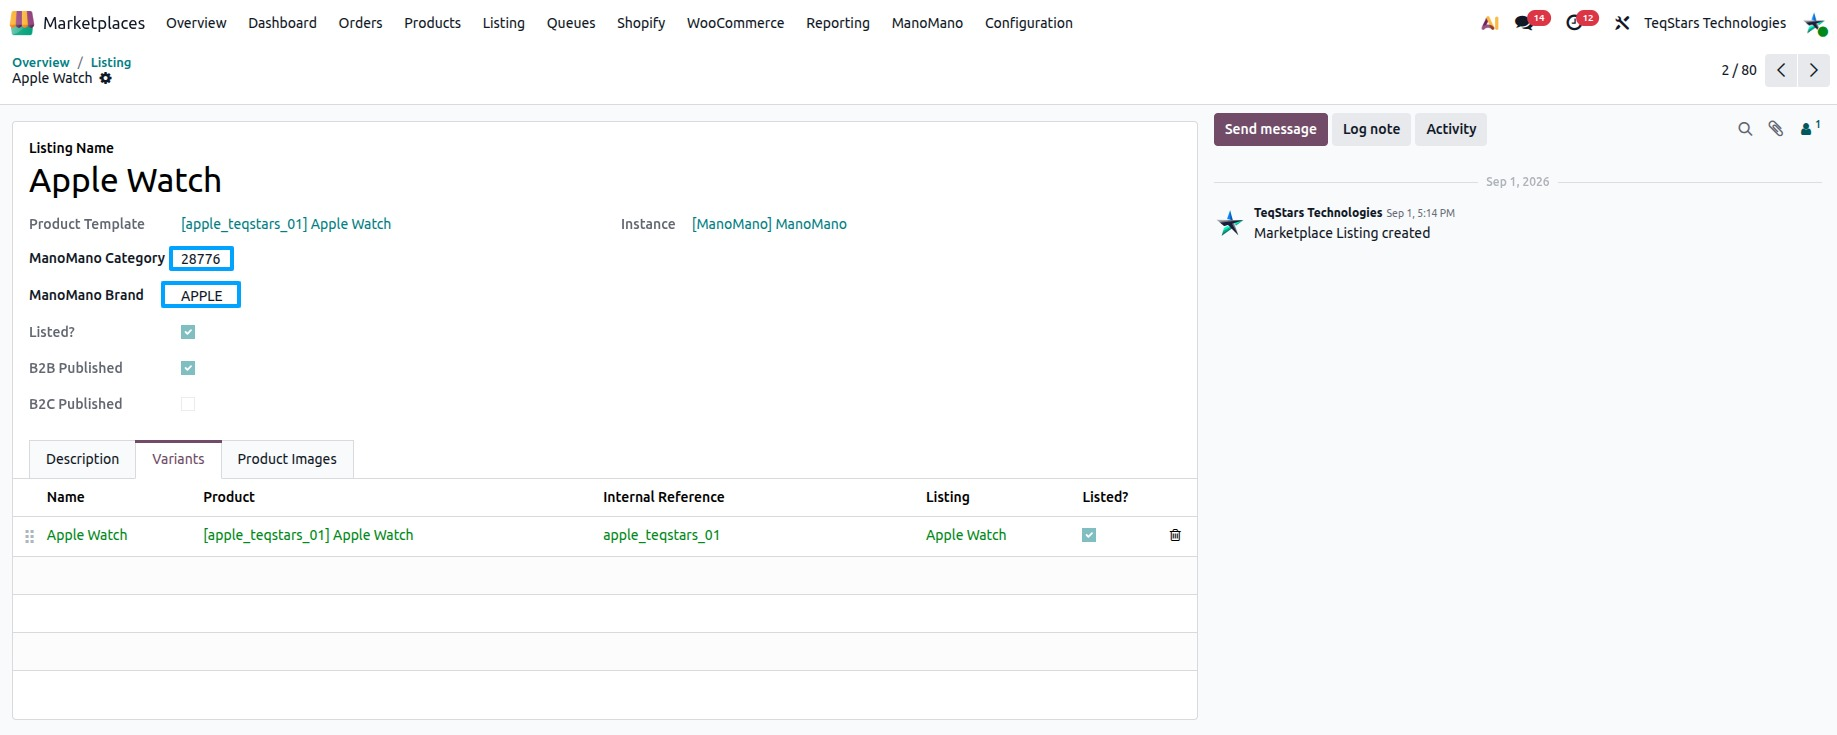The height and width of the screenshot is (735, 1837).
Task: Delete the Apple Watch variant row
Action: [1175, 535]
